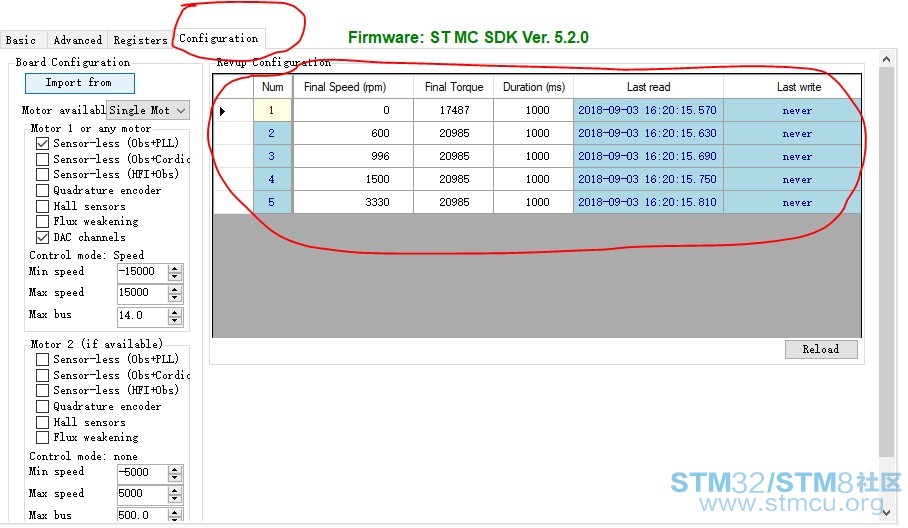This screenshot has height=528, width=908.
Task: Click the Last write column header
Action: (x=792, y=87)
